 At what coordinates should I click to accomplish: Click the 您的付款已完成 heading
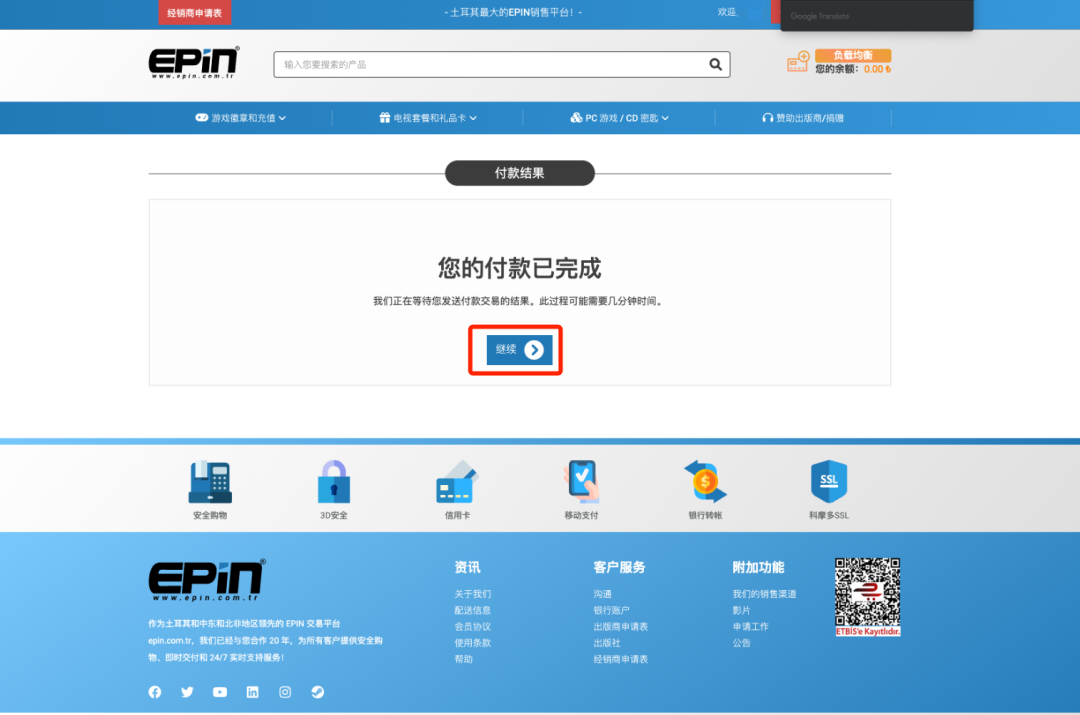[519, 268]
